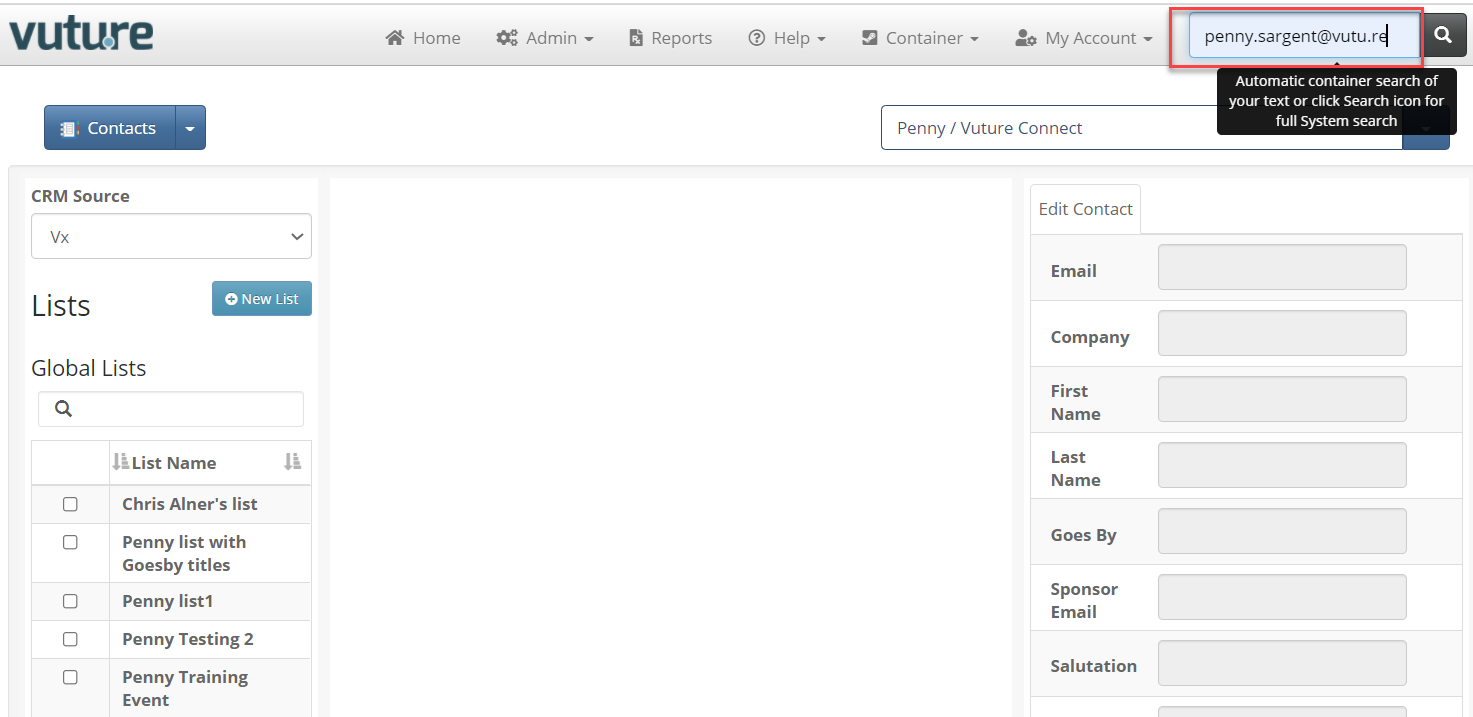Open the Help menu
The height and width of the screenshot is (717, 1473).
[787, 38]
